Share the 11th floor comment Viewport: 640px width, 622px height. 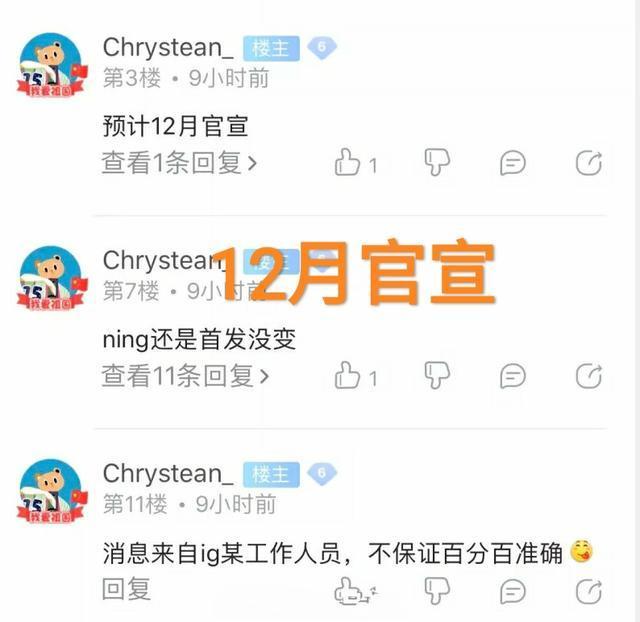[589, 591]
